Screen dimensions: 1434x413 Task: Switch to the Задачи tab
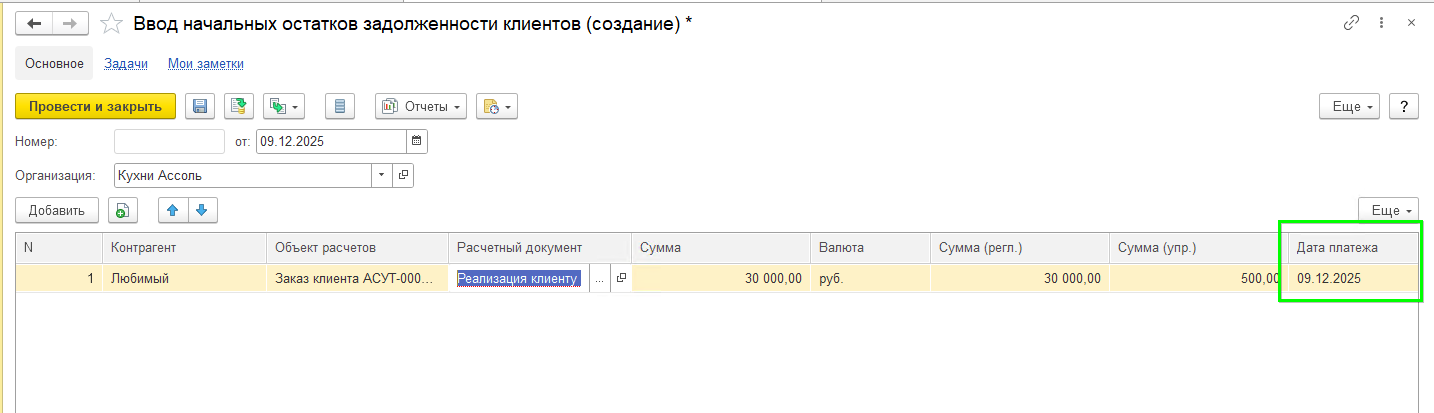126,63
